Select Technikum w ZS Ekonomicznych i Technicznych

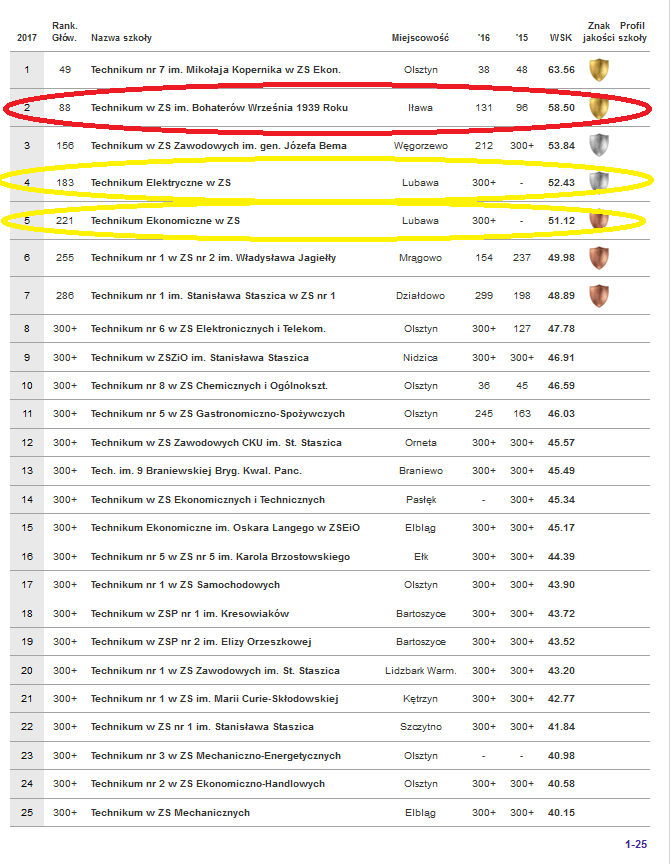pos(208,500)
